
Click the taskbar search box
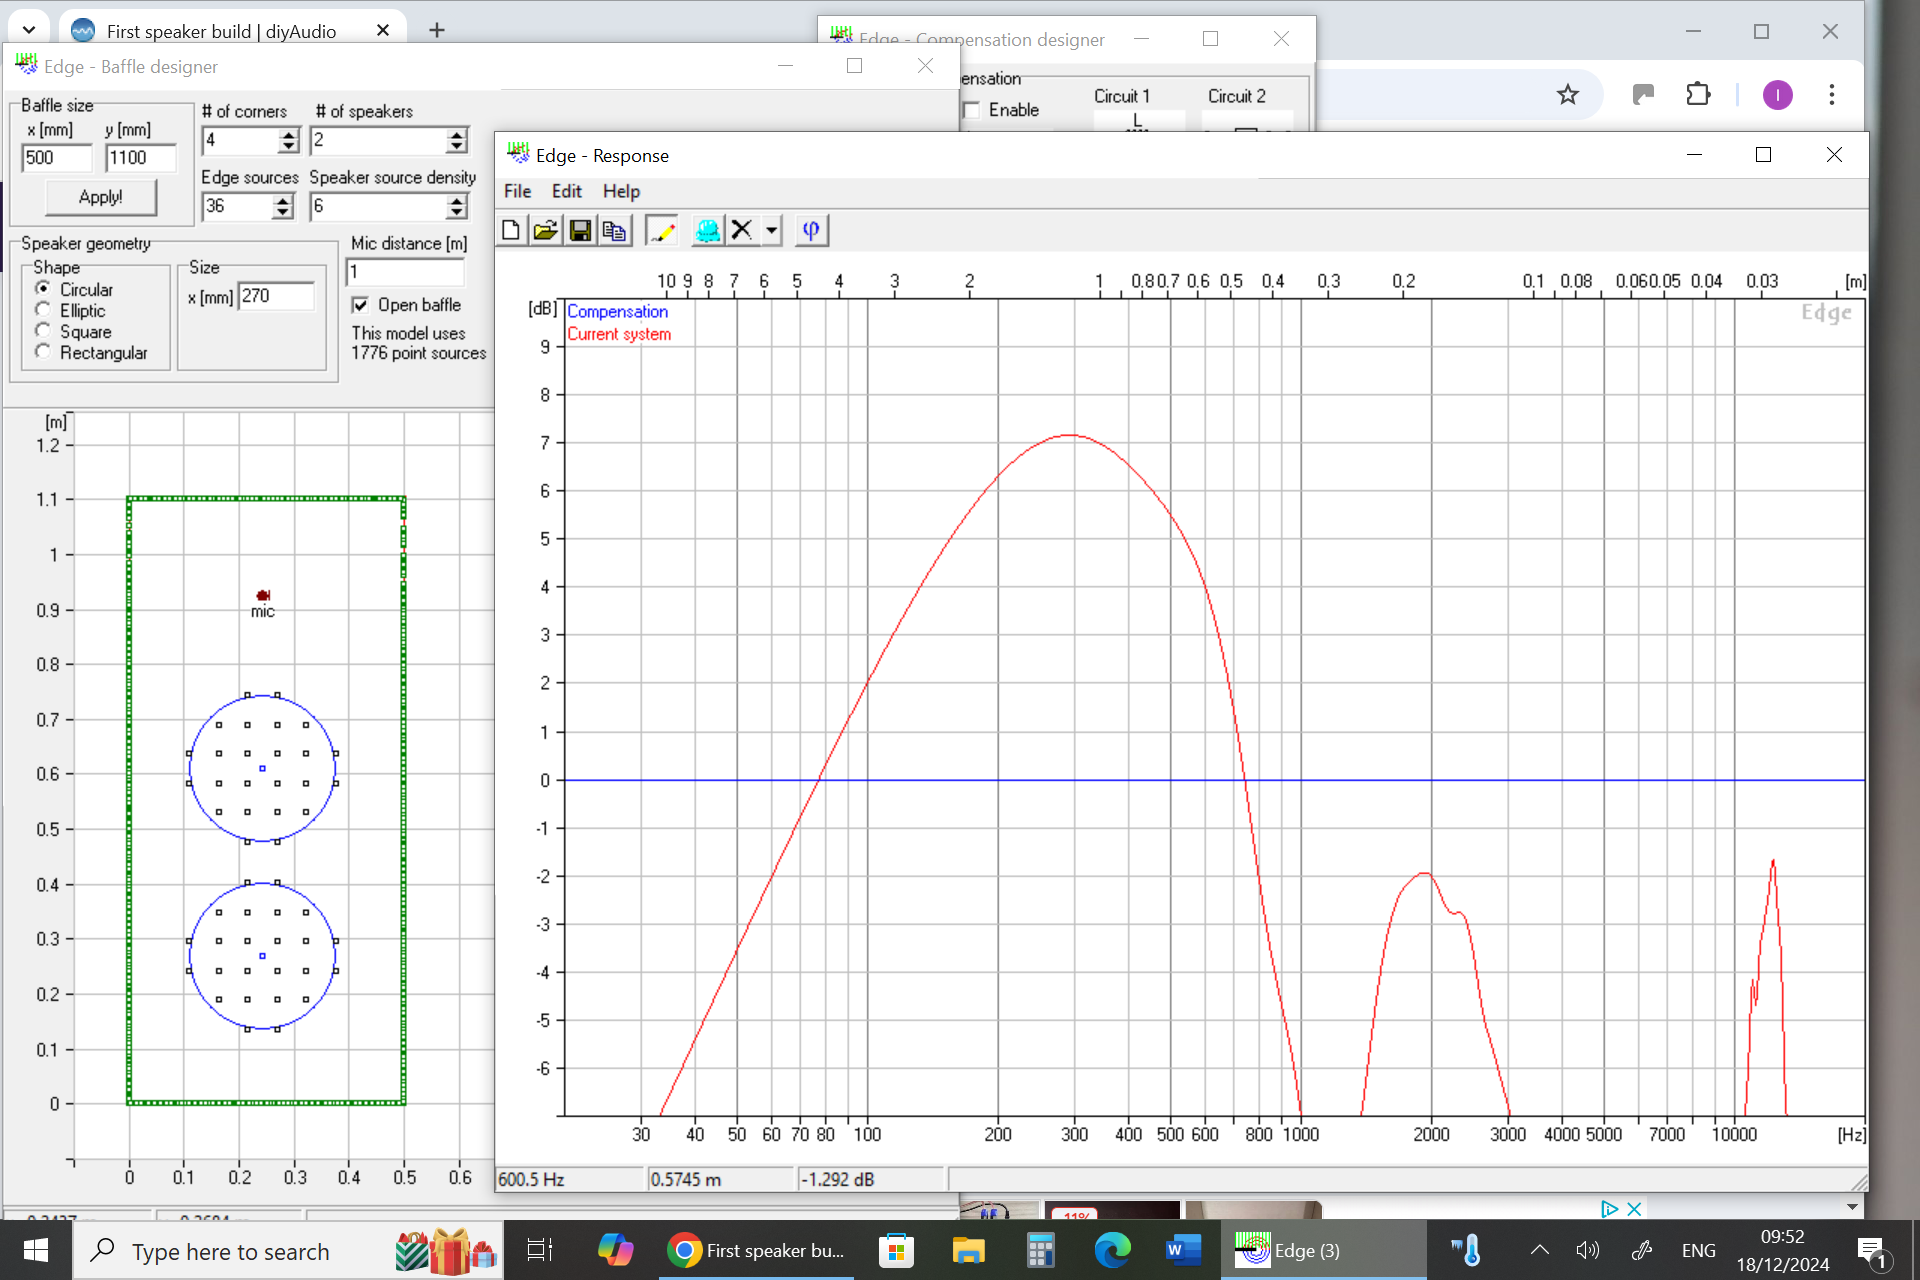tap(288, 1250)
